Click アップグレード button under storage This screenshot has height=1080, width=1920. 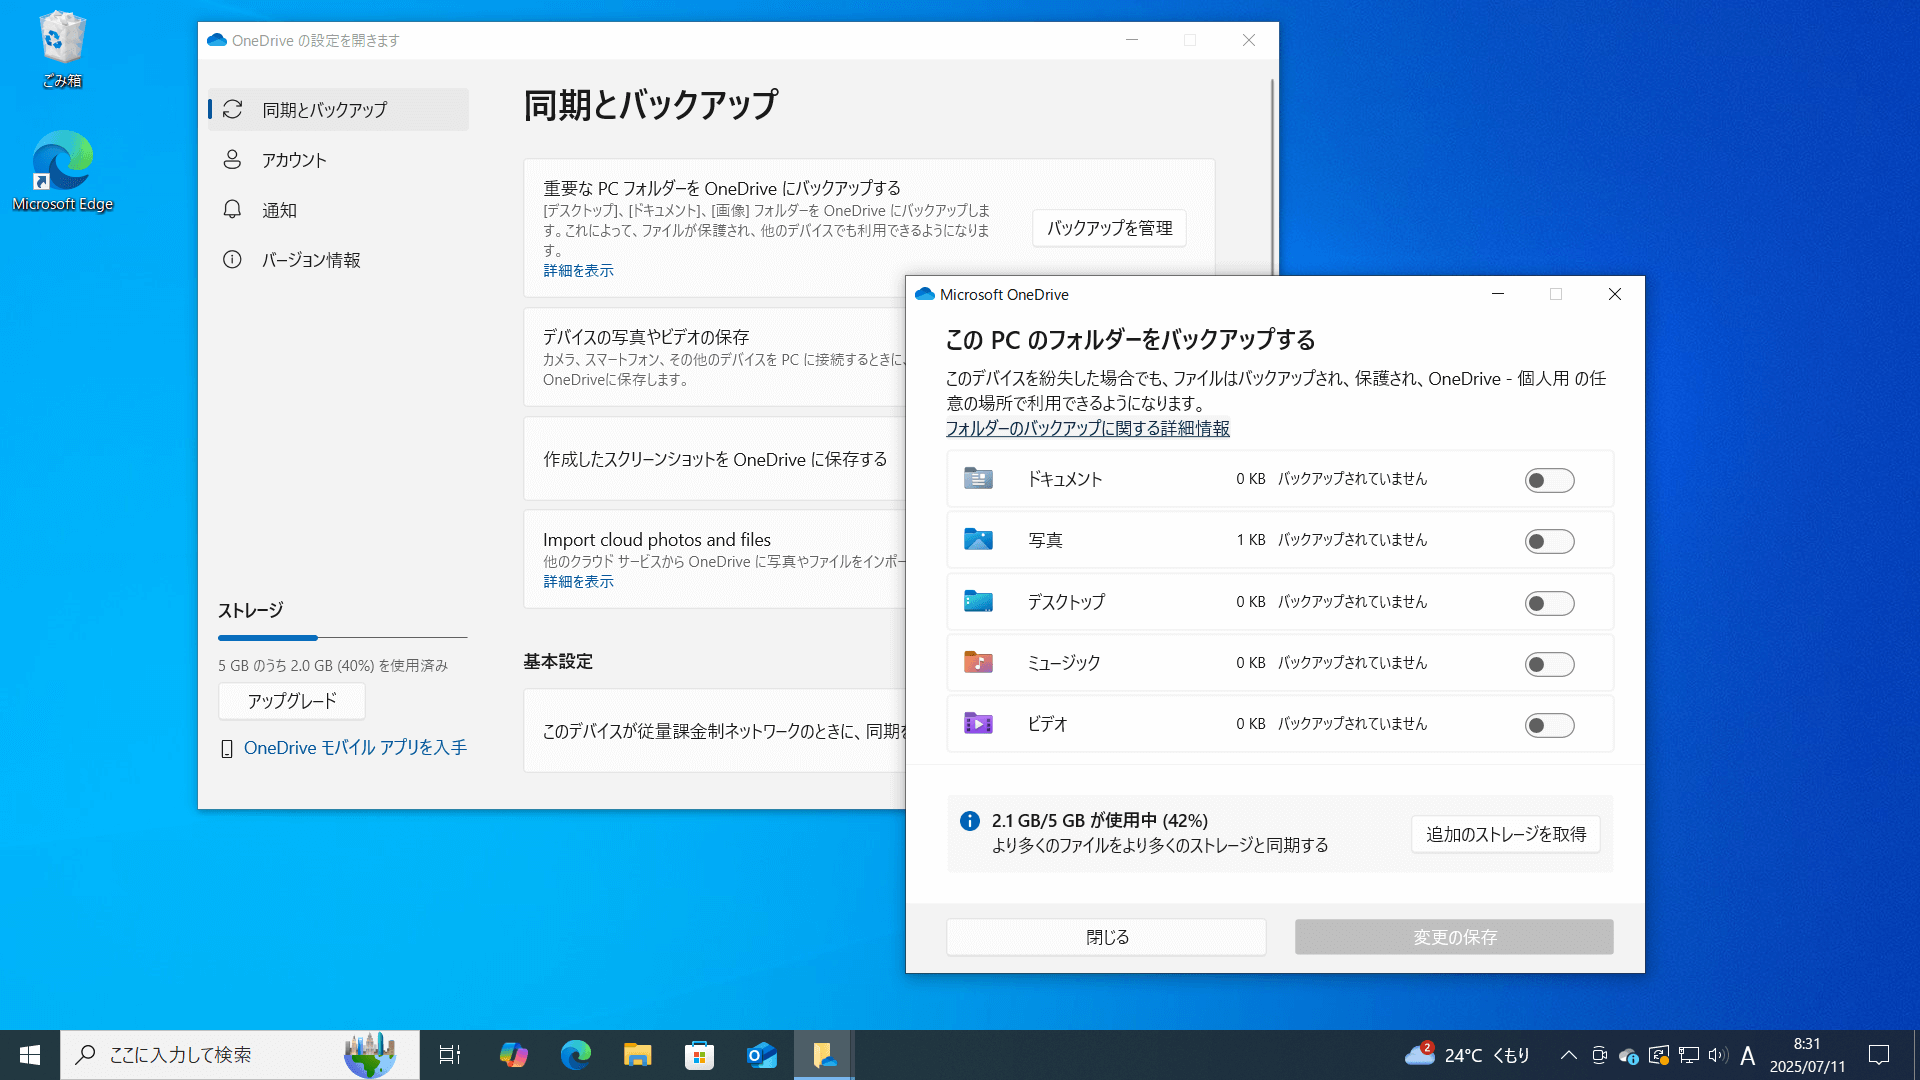(x=291, y=701)
